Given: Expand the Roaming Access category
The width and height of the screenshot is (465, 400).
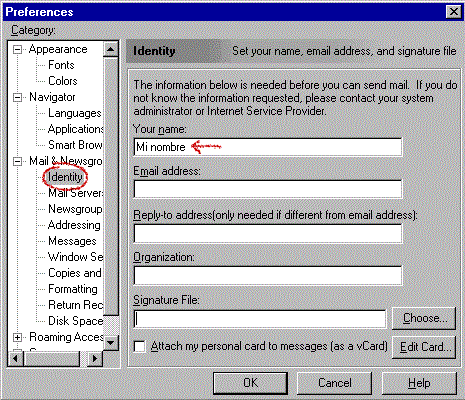Looking at the screenshot, I should pyautogui.click(x=17, y=338).
